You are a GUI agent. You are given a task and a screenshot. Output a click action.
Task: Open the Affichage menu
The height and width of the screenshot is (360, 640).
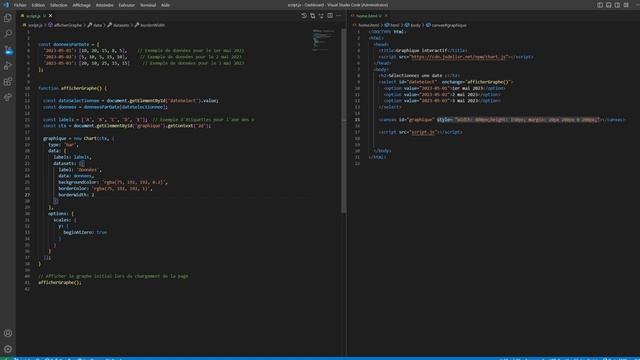tap(82, 5)
